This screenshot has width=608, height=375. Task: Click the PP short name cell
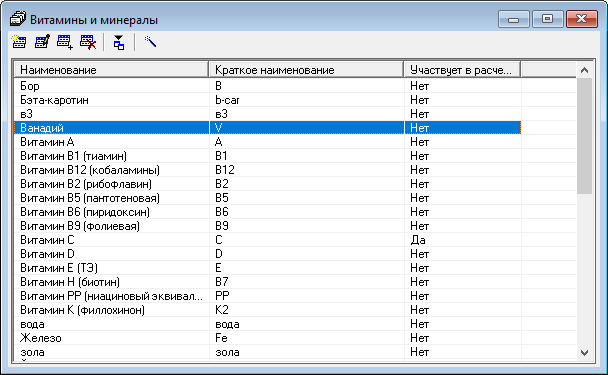pos(307,296)
